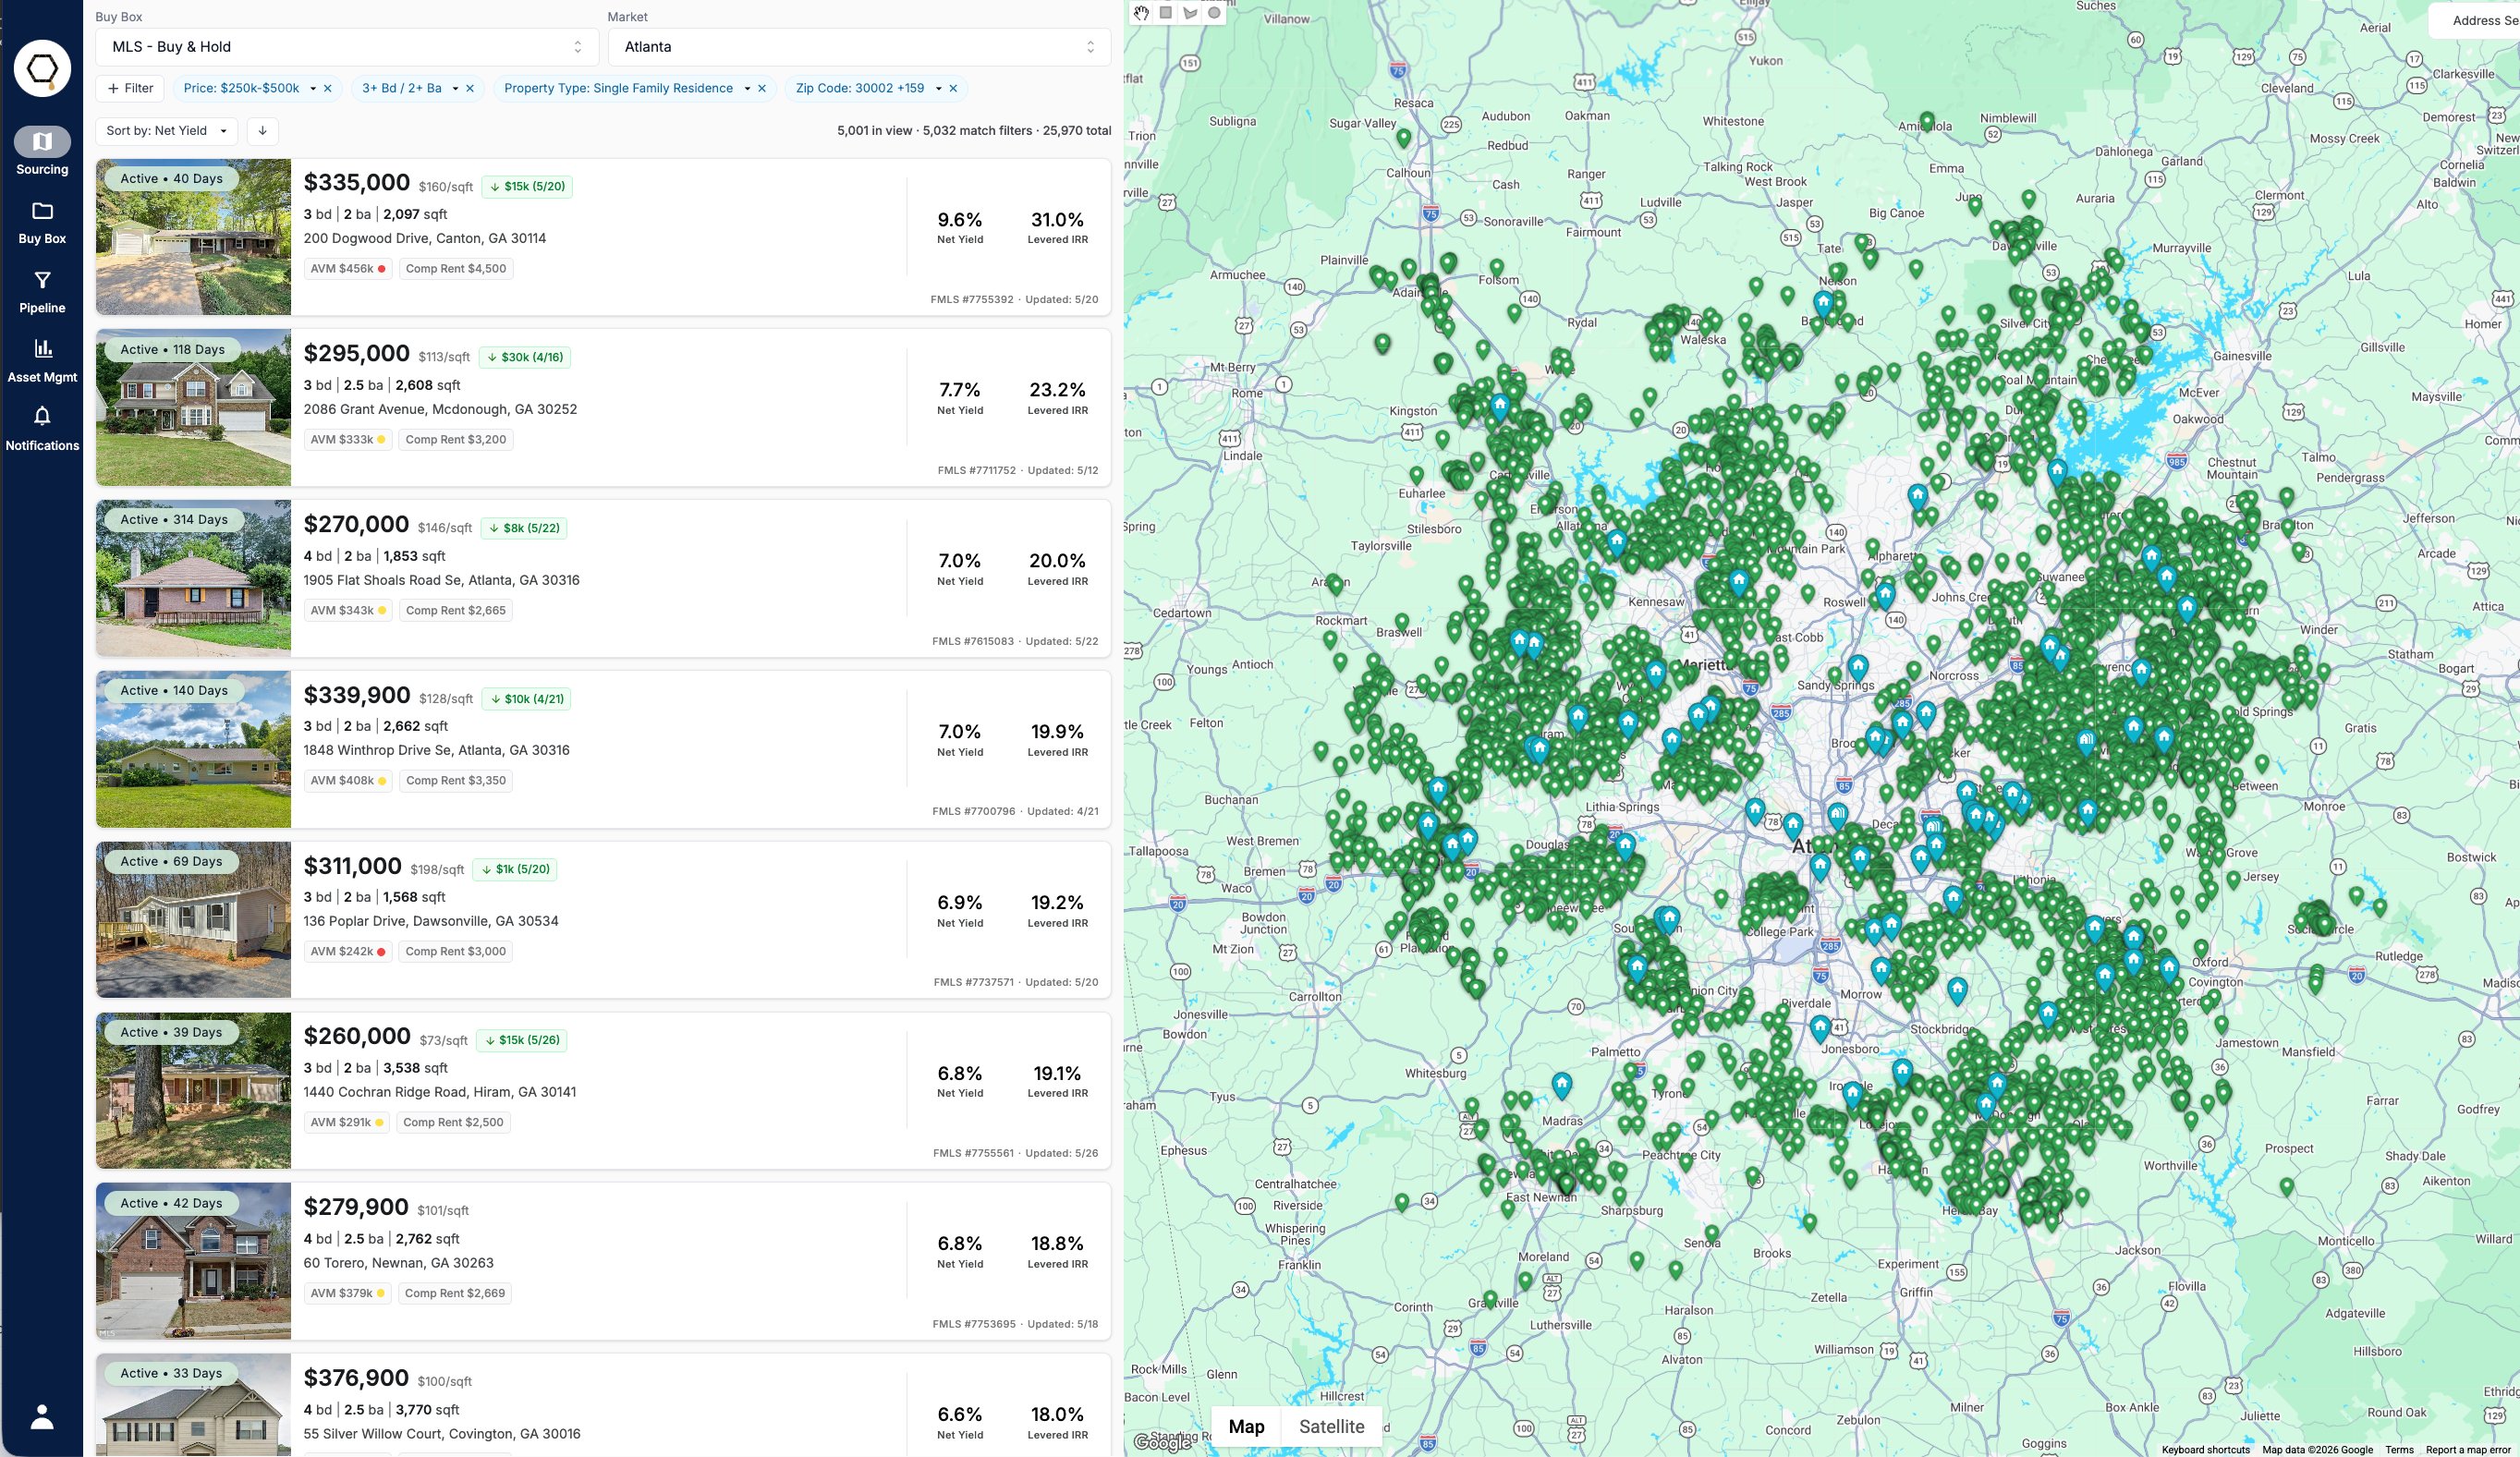The image size is (2520, 1457).
Task: Click the 31.0% Levered IRR value
Action: [x=1057, y=220]
